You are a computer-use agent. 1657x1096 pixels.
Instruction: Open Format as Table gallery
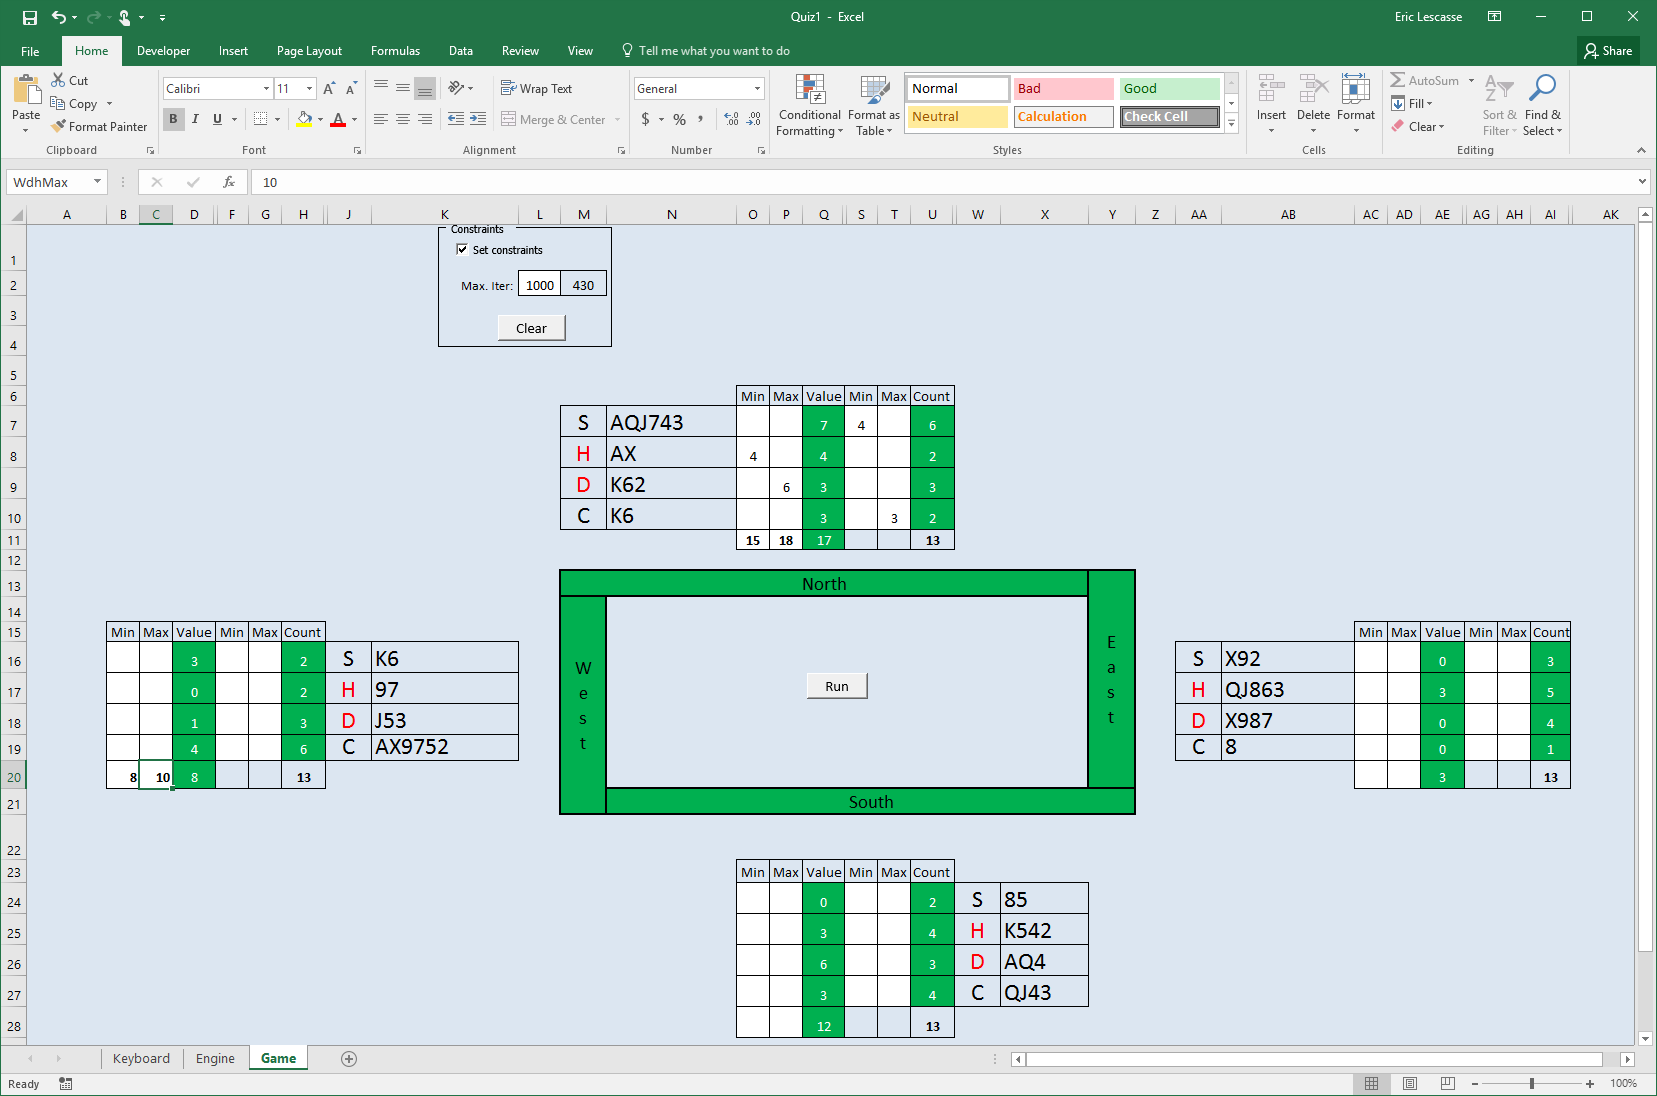pos(874,106)
